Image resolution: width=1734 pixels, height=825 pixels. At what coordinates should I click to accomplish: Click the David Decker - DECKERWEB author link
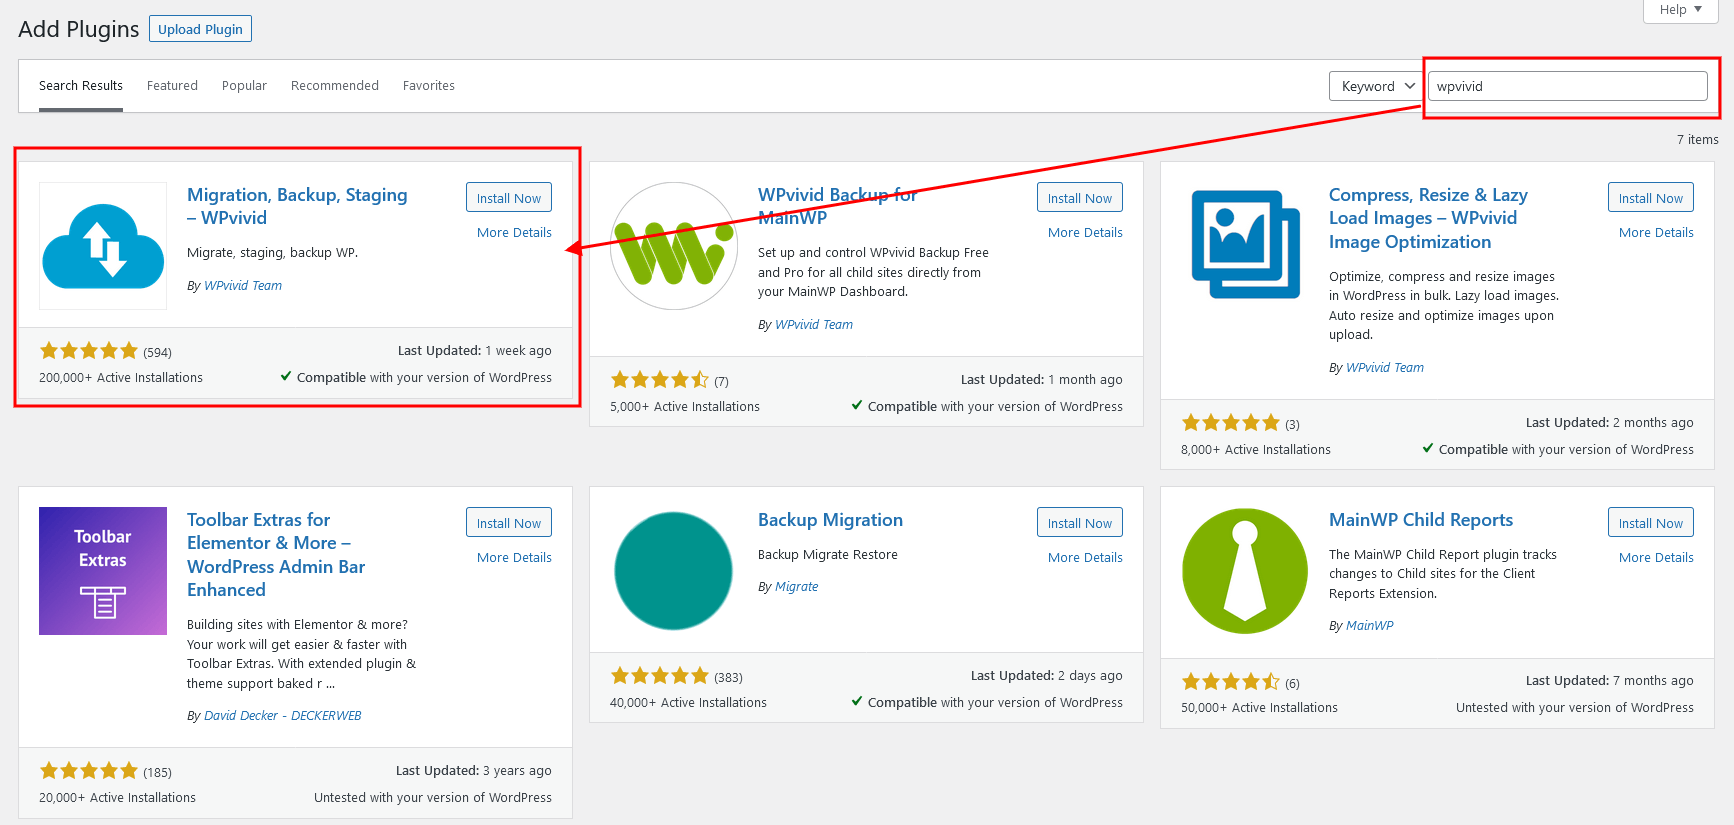283,716
